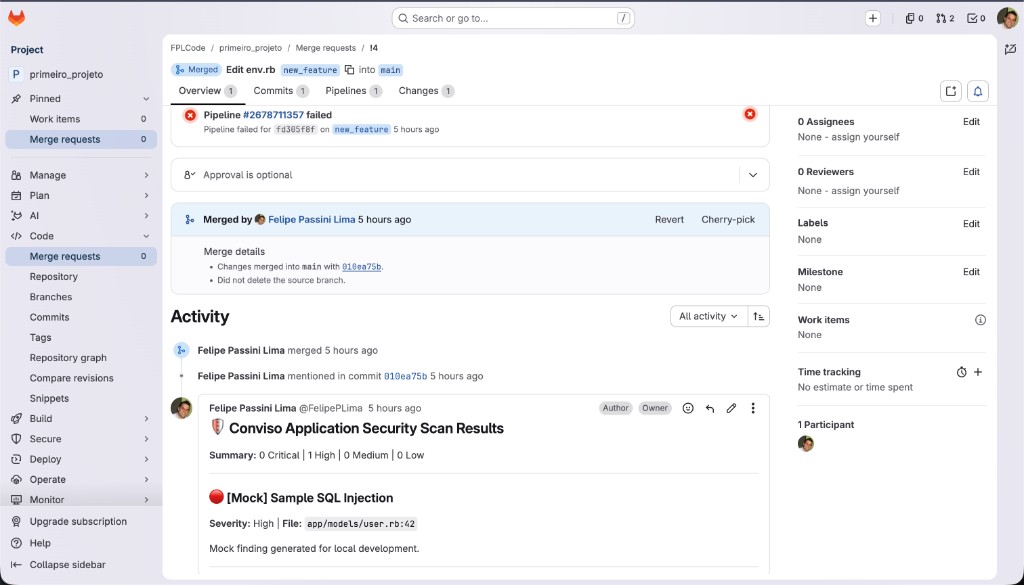This screenshot has width=1024, height=585.
Task: Click the failed pipeline status icon at right
Action: 750,114
